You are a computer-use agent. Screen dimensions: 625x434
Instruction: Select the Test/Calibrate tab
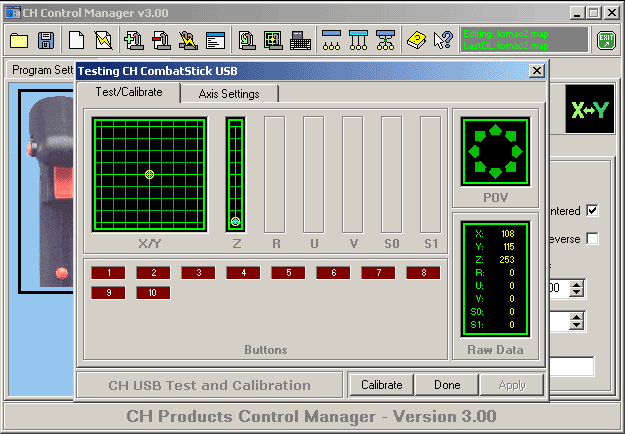(x=129, y=92)
